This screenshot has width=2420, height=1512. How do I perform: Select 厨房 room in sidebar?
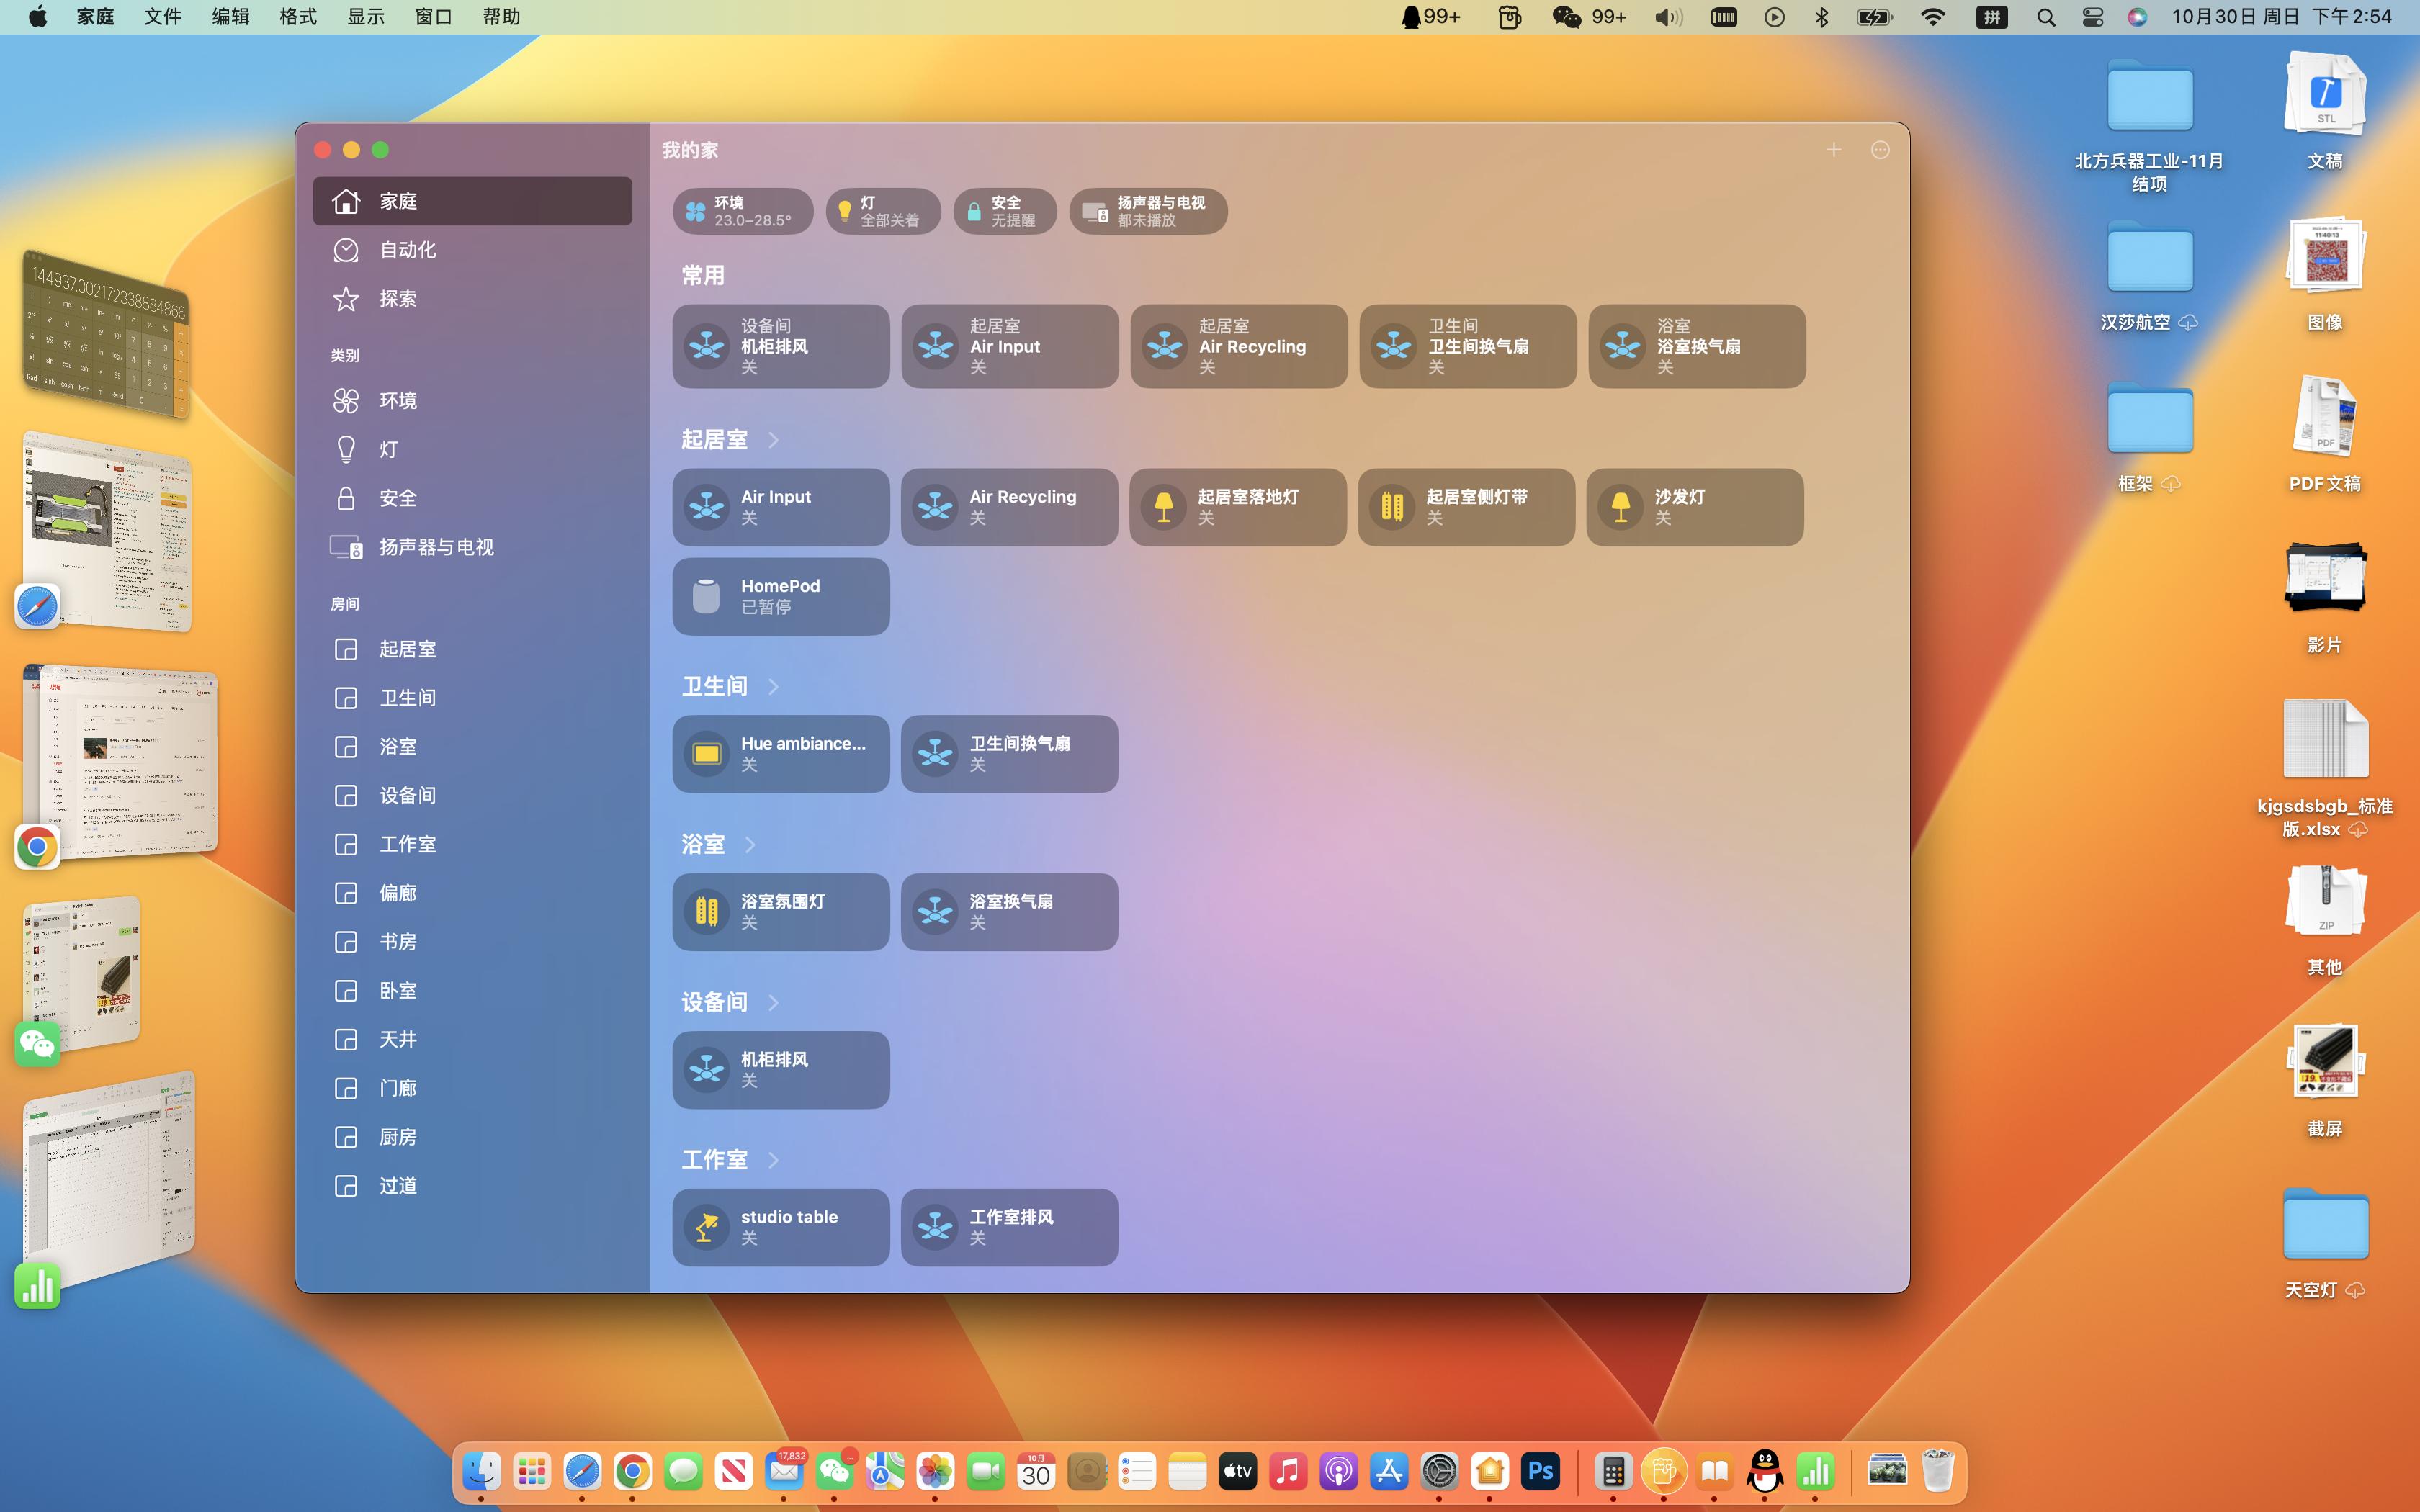397,1137
